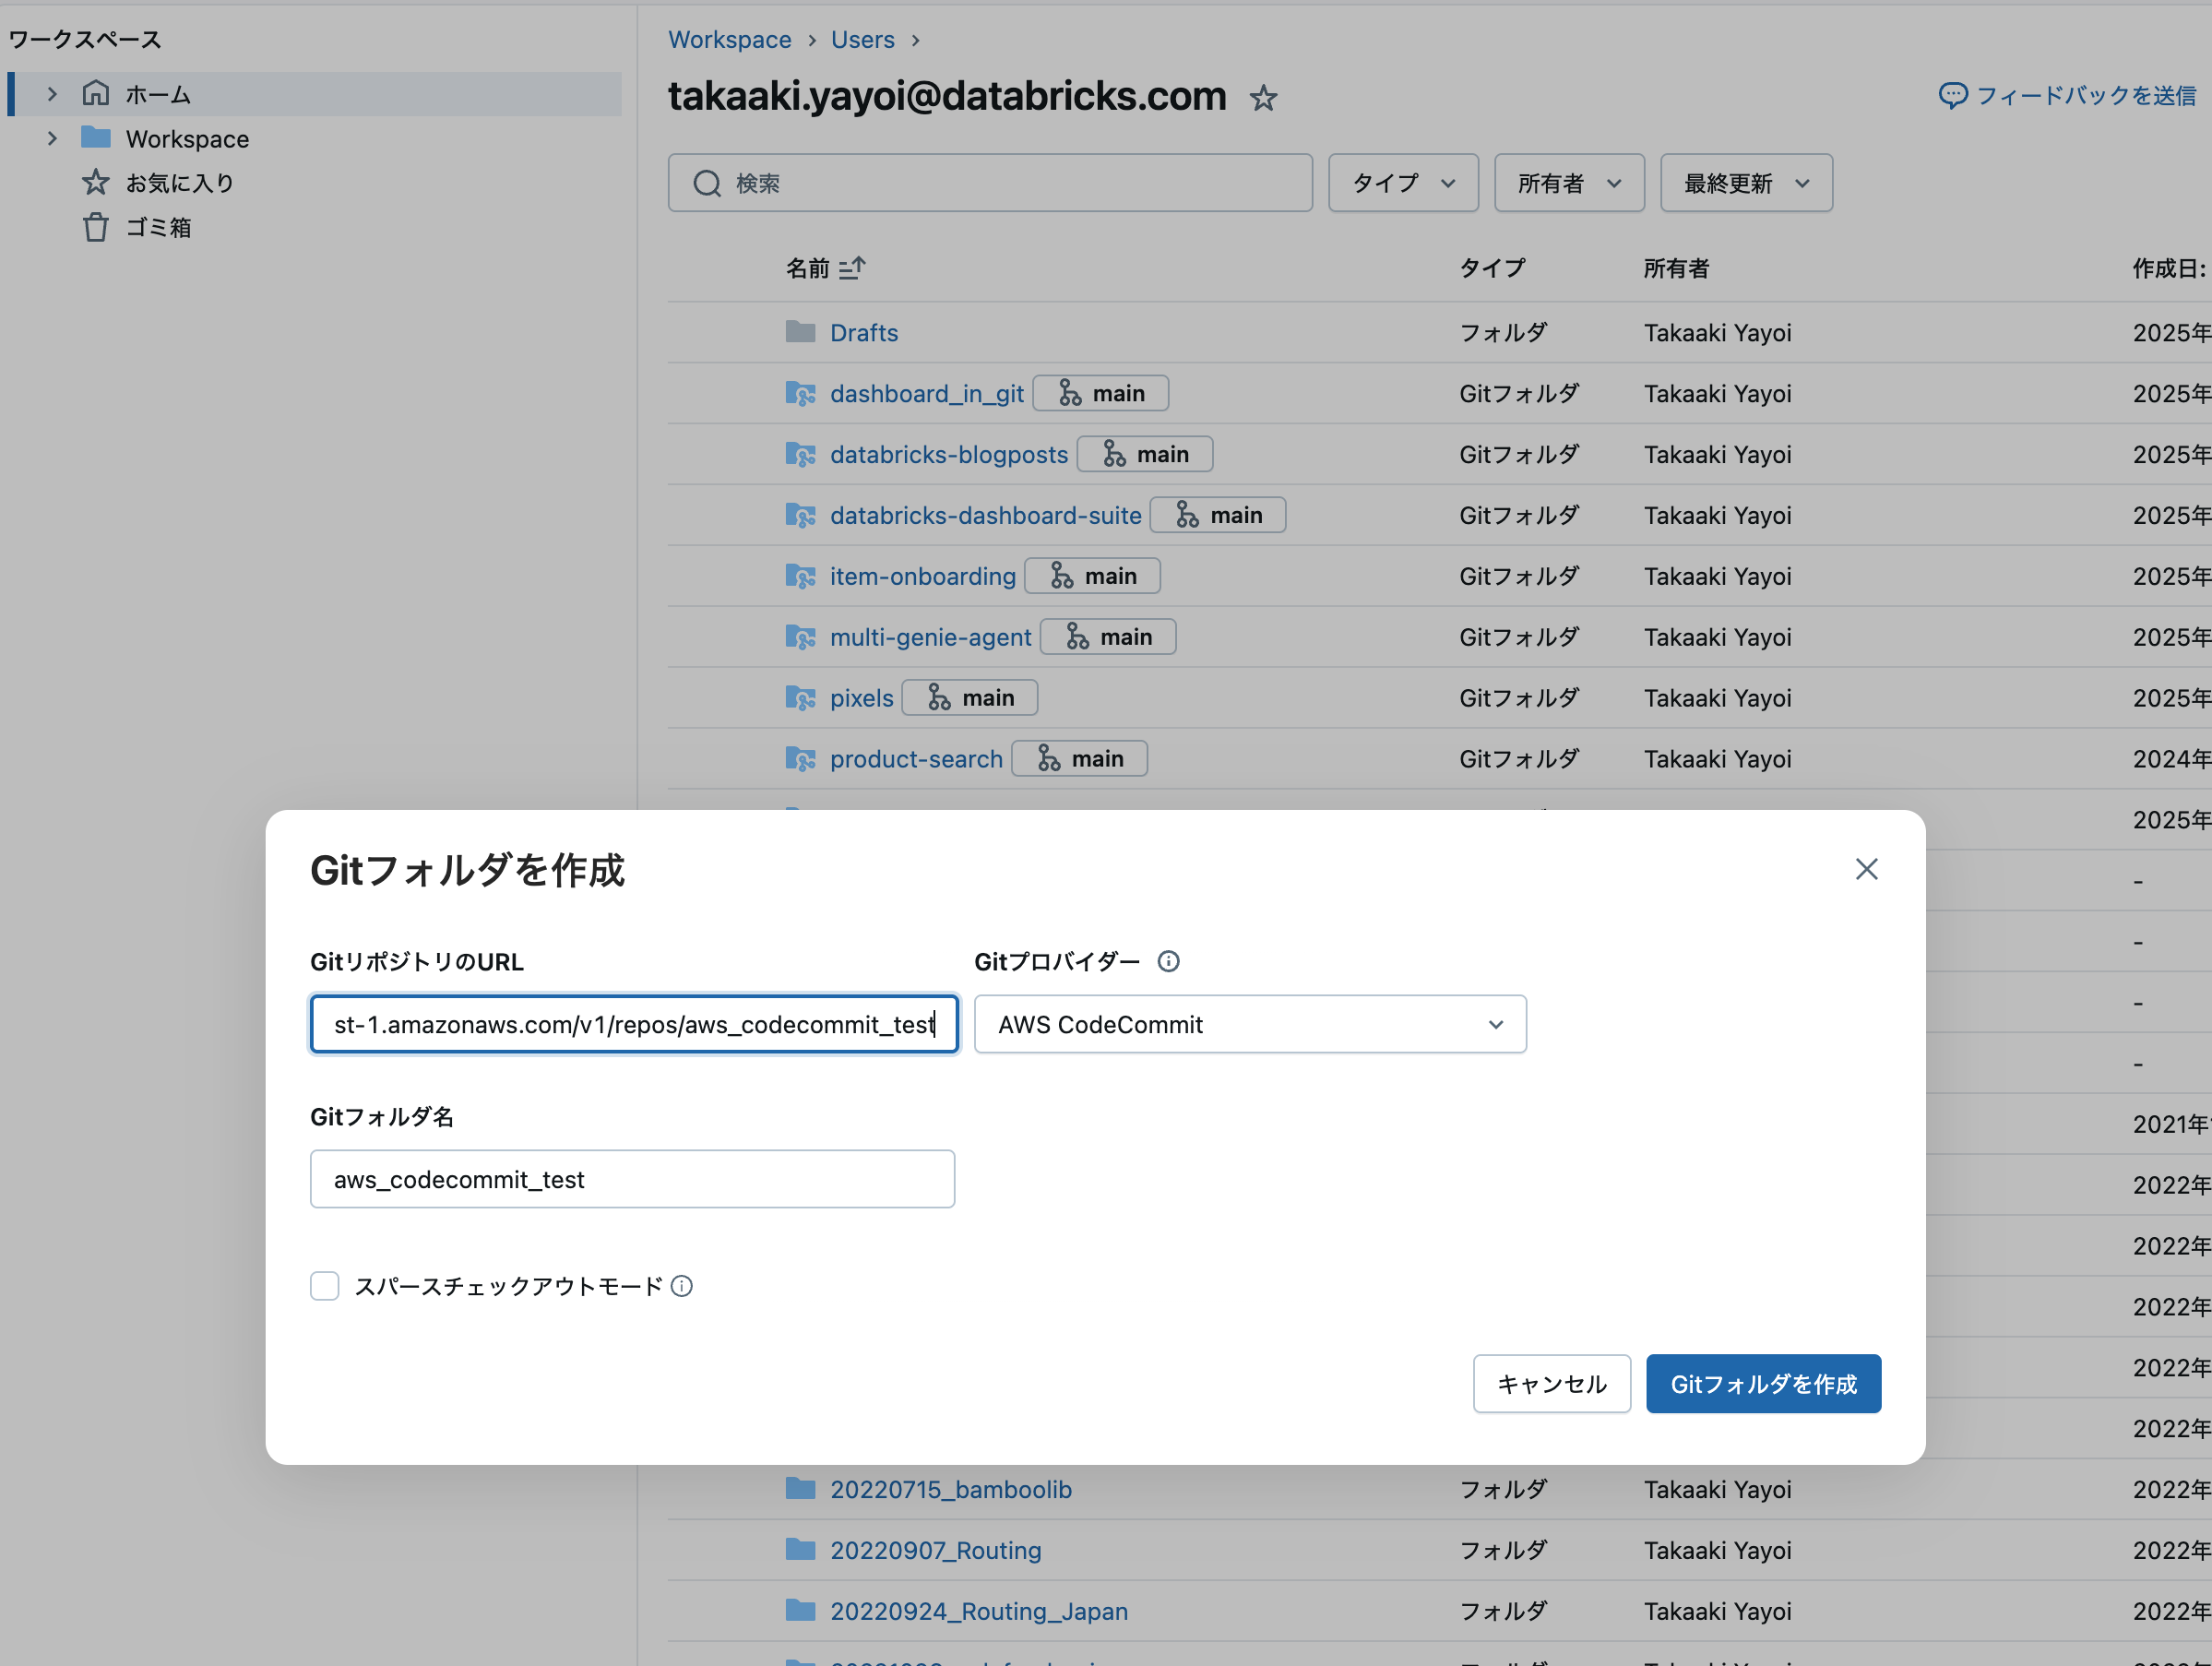Open the ゴミ箱 trash icon in sidebar

pyautogui.click(x=96, y=227)
